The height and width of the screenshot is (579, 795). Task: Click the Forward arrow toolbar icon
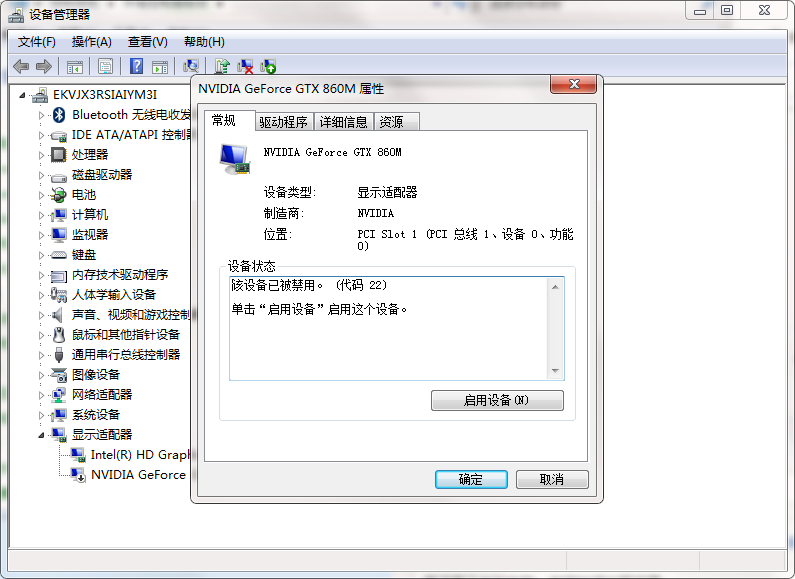pos(44,66)
